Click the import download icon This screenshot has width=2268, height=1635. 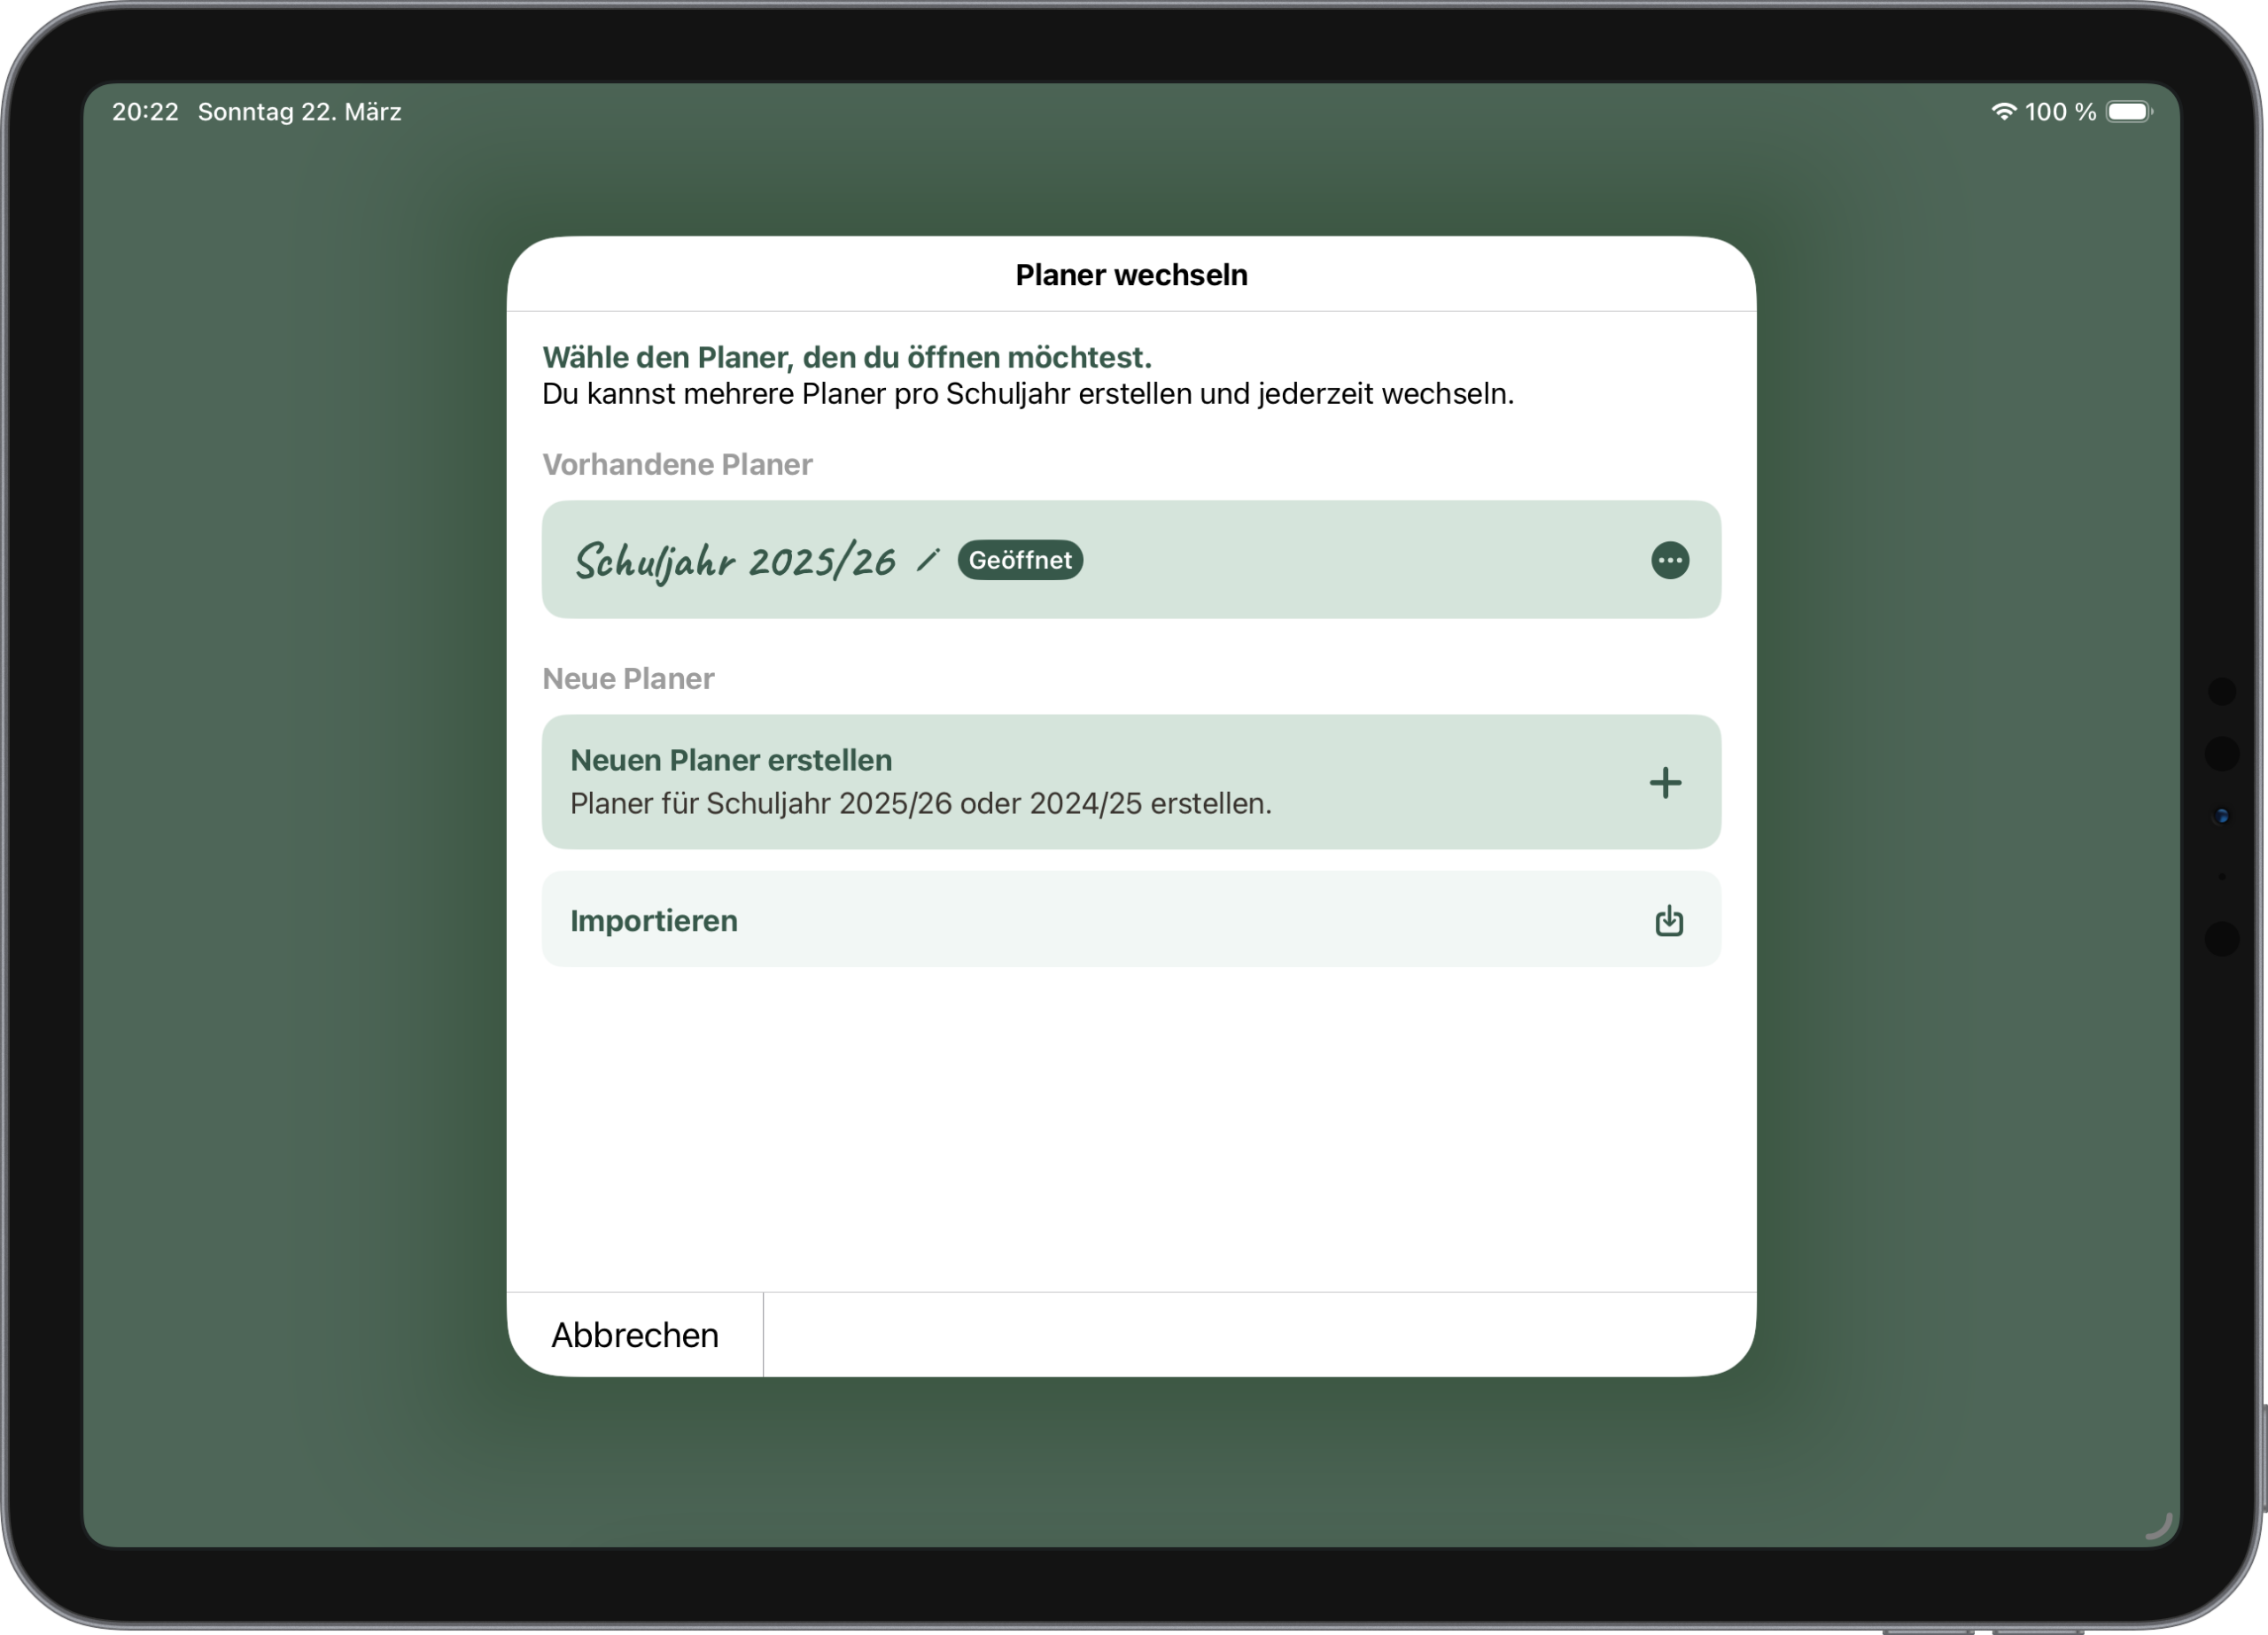pyautogui.click(x=1668, y=920)
